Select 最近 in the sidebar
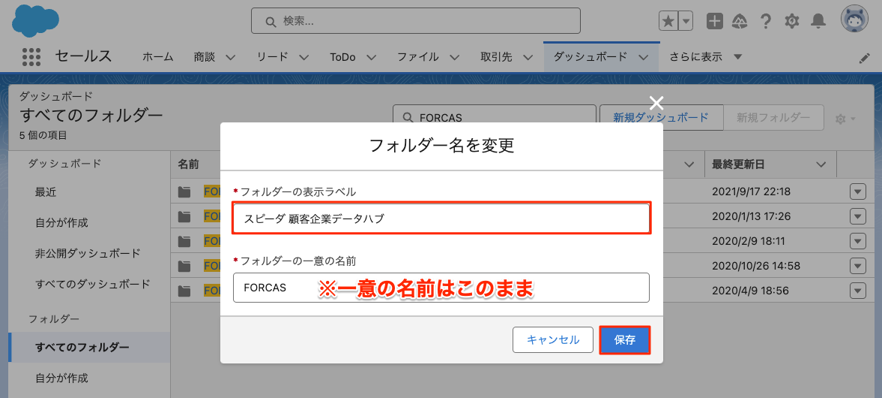This screenshot has height=398, width=882. (46, 192)
